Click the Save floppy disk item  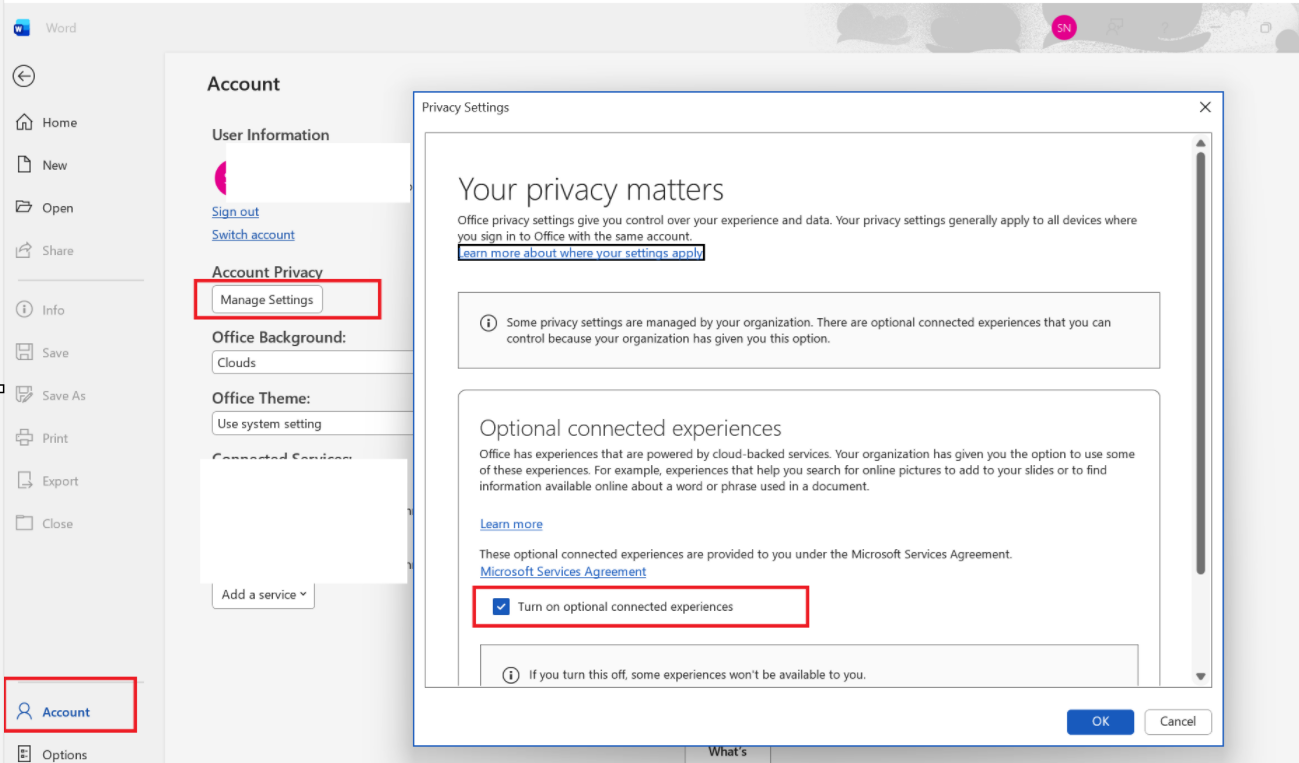pyautogui.click(x=43, y=352)
